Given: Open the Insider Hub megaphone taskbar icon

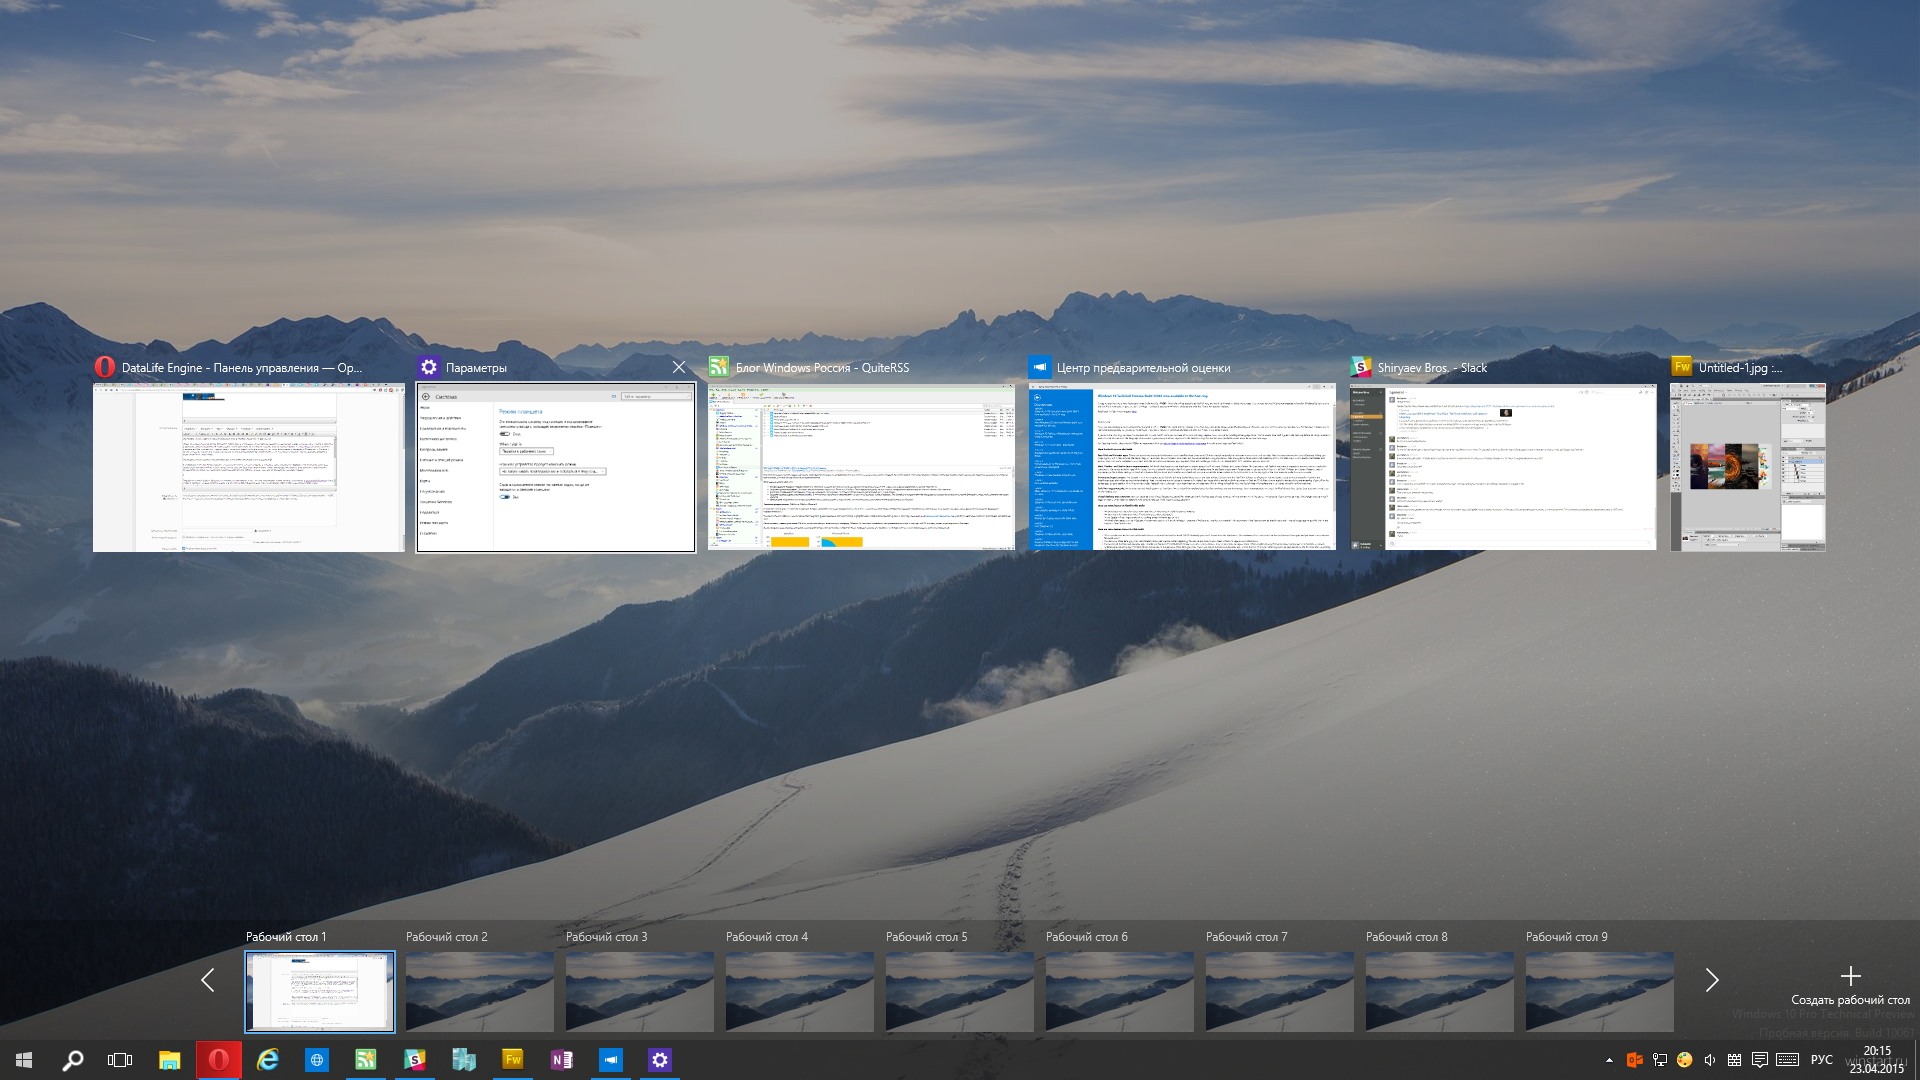Looking at the screenshot, I should click(x=610, y=1060).
